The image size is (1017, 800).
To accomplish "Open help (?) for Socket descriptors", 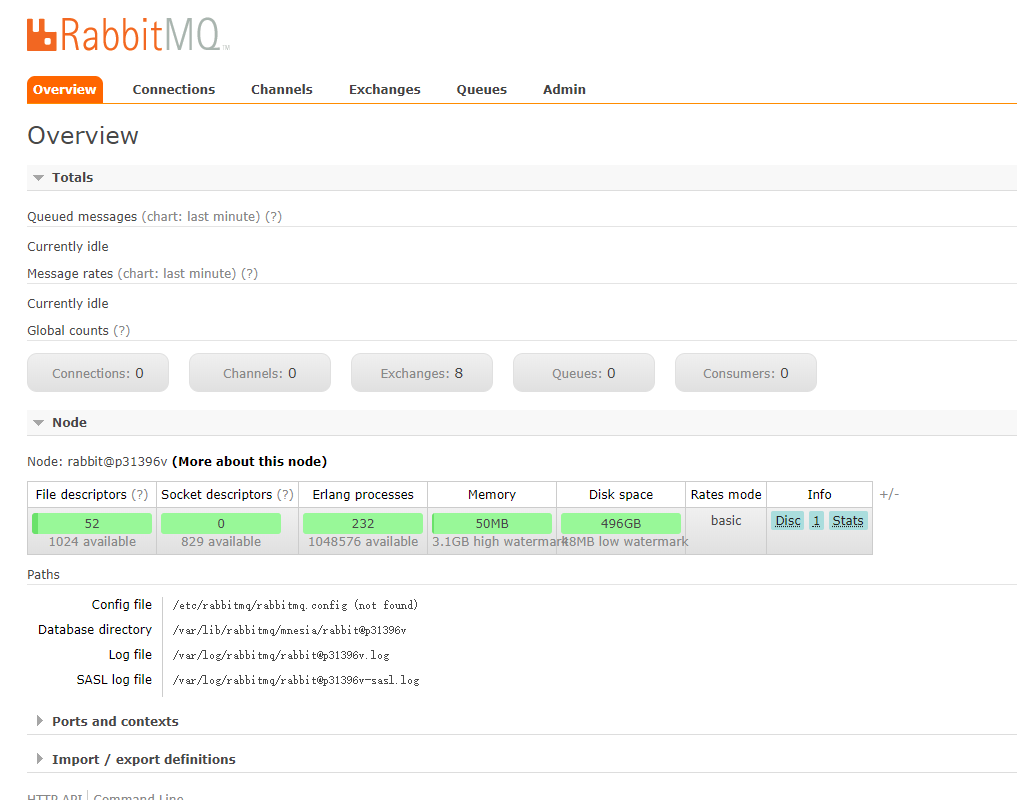I will (285, 494).
